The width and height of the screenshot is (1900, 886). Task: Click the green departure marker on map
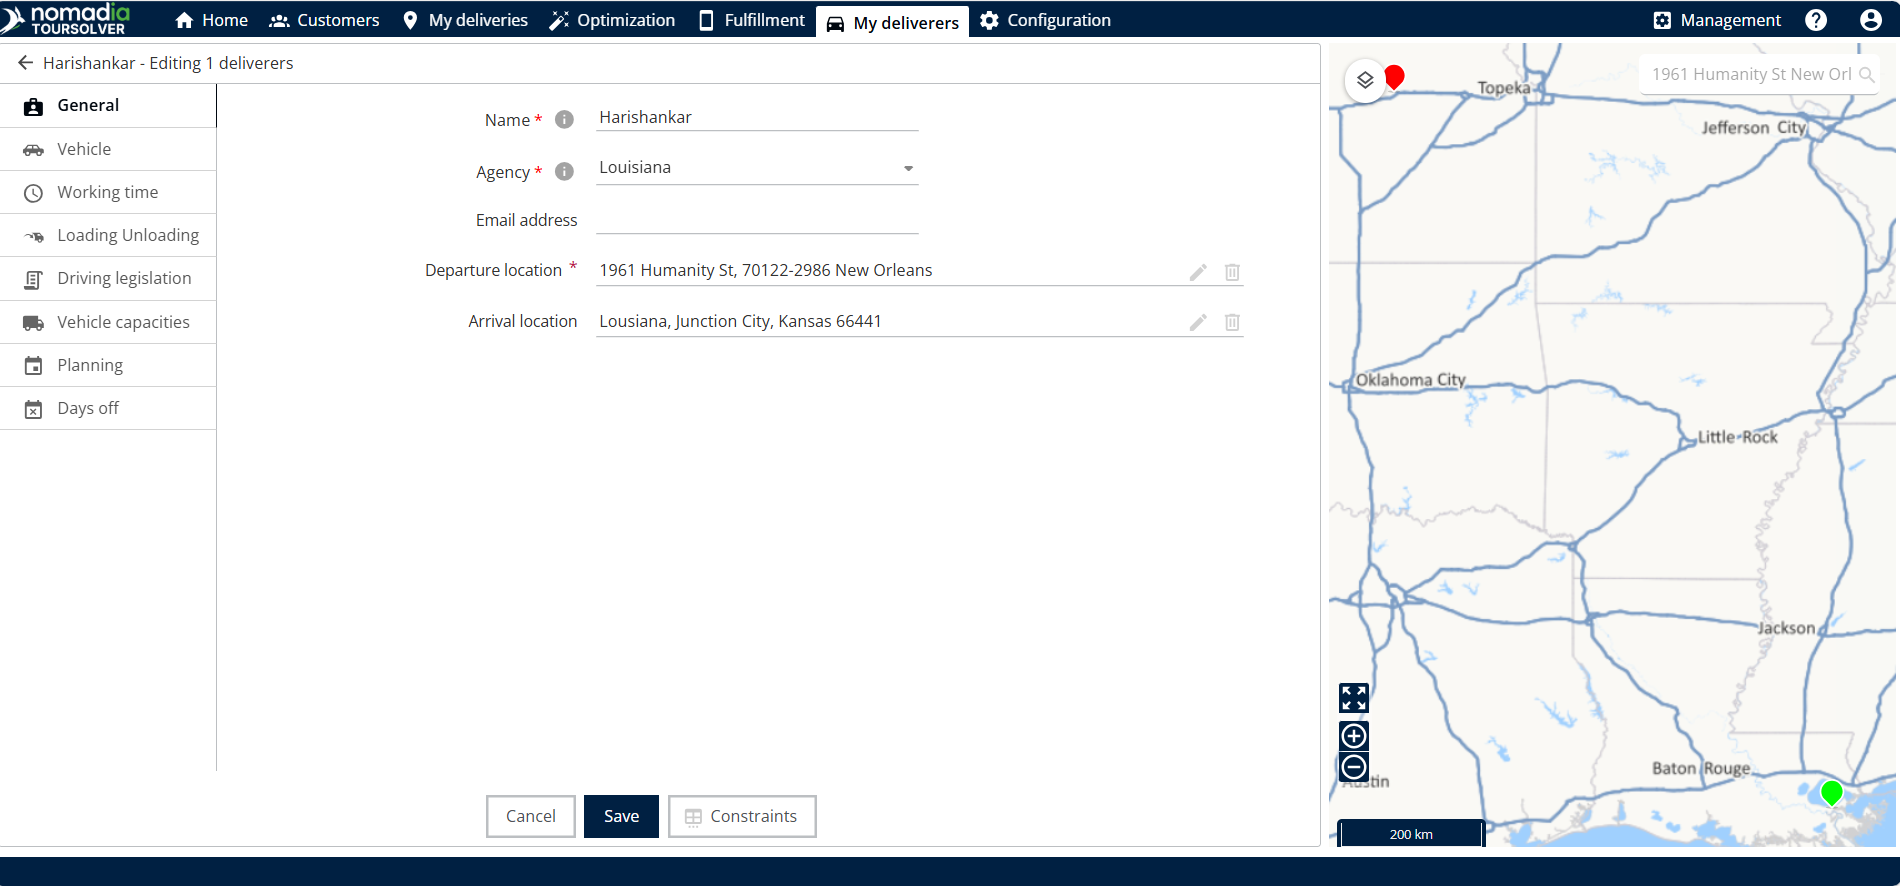point(1831,792)
